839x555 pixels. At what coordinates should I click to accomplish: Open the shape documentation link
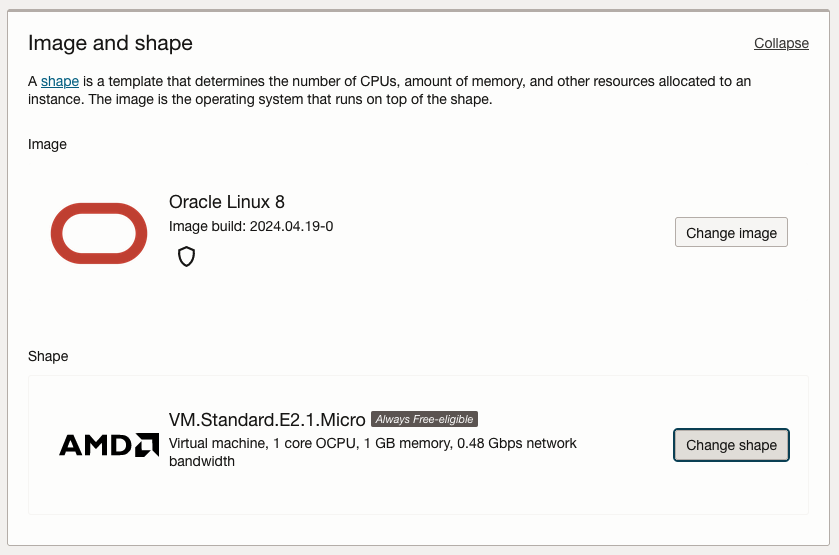pyautogui.click(x=60, y=81)
